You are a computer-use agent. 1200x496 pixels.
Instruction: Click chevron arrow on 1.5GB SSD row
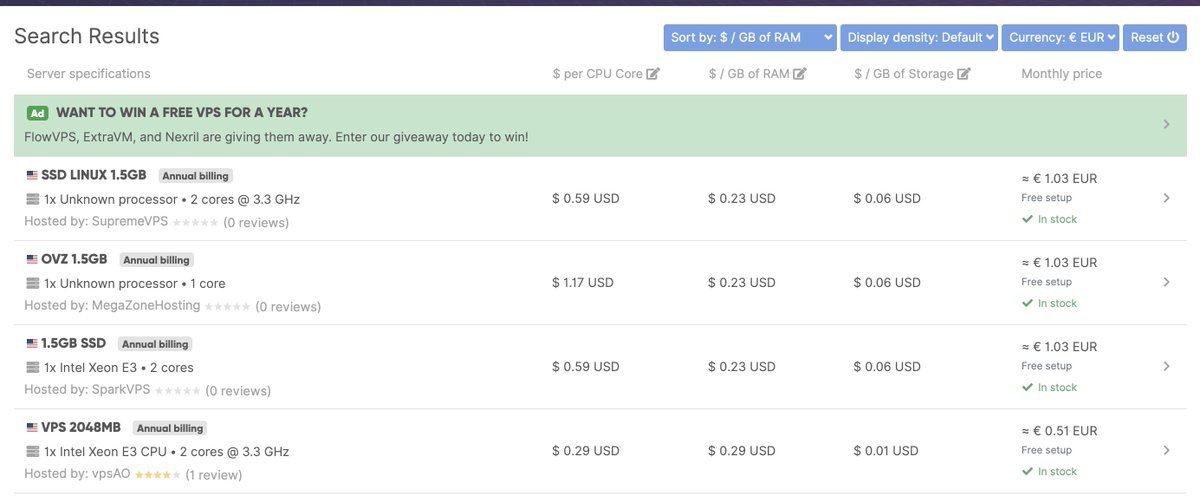(1166, 366)
